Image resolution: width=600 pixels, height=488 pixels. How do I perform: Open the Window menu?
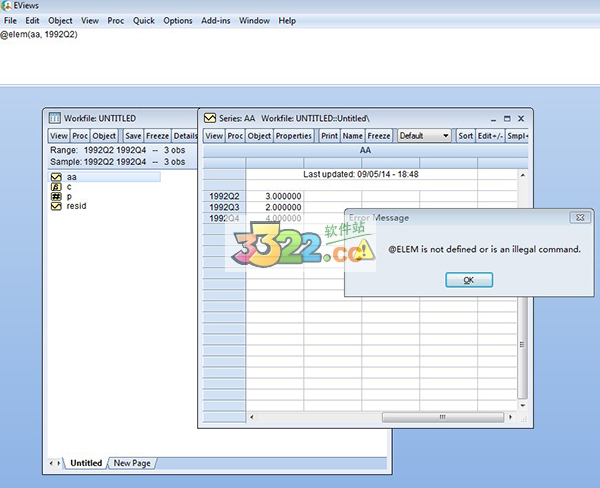pos(254,21)
